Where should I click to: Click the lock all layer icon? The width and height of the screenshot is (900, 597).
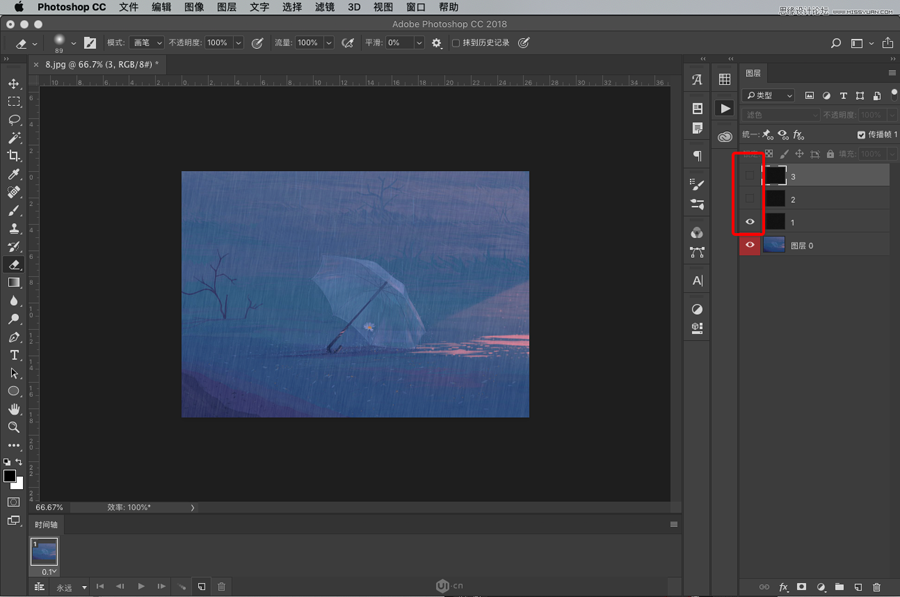[830, 154]
